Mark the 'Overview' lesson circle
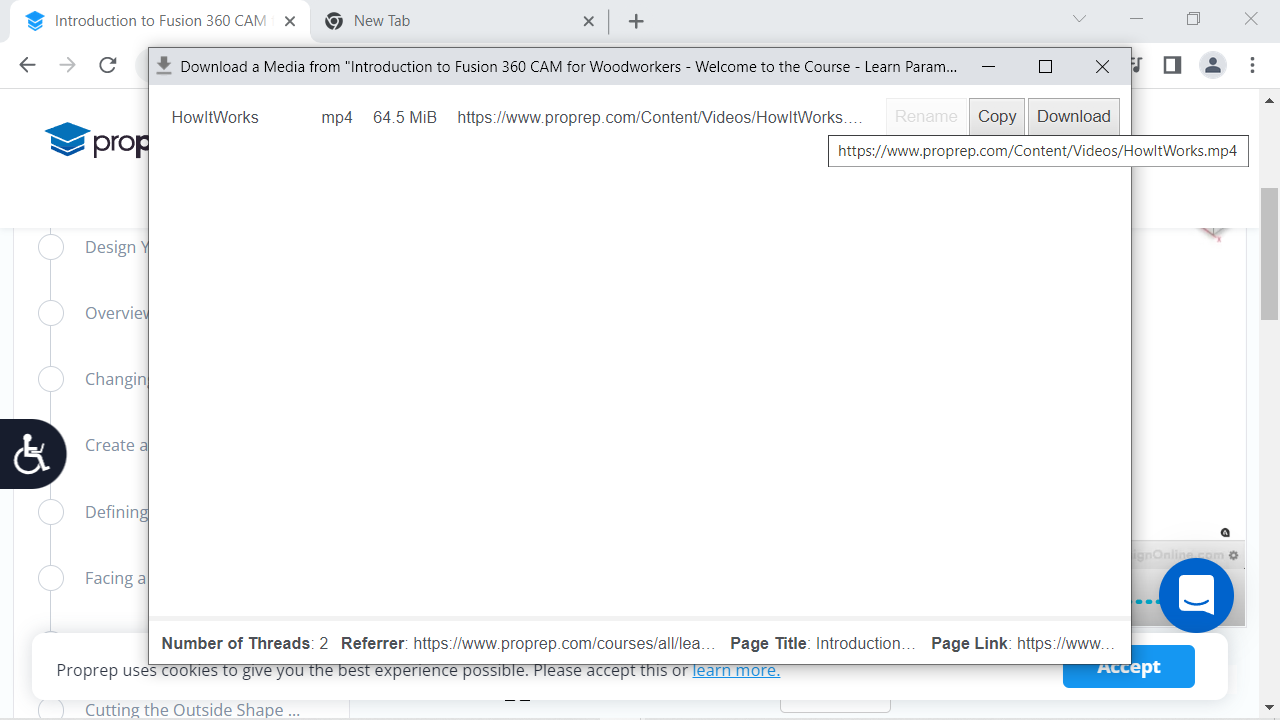 51,313
